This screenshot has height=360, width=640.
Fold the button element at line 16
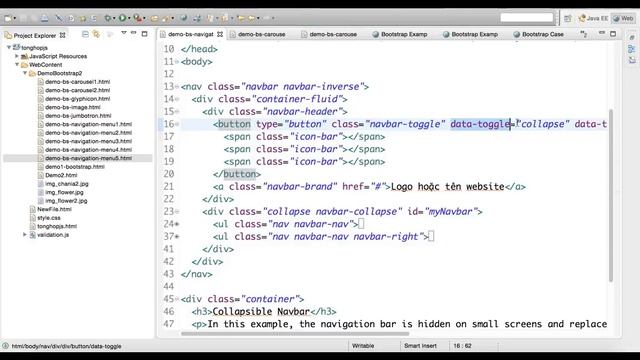point(177,124)
